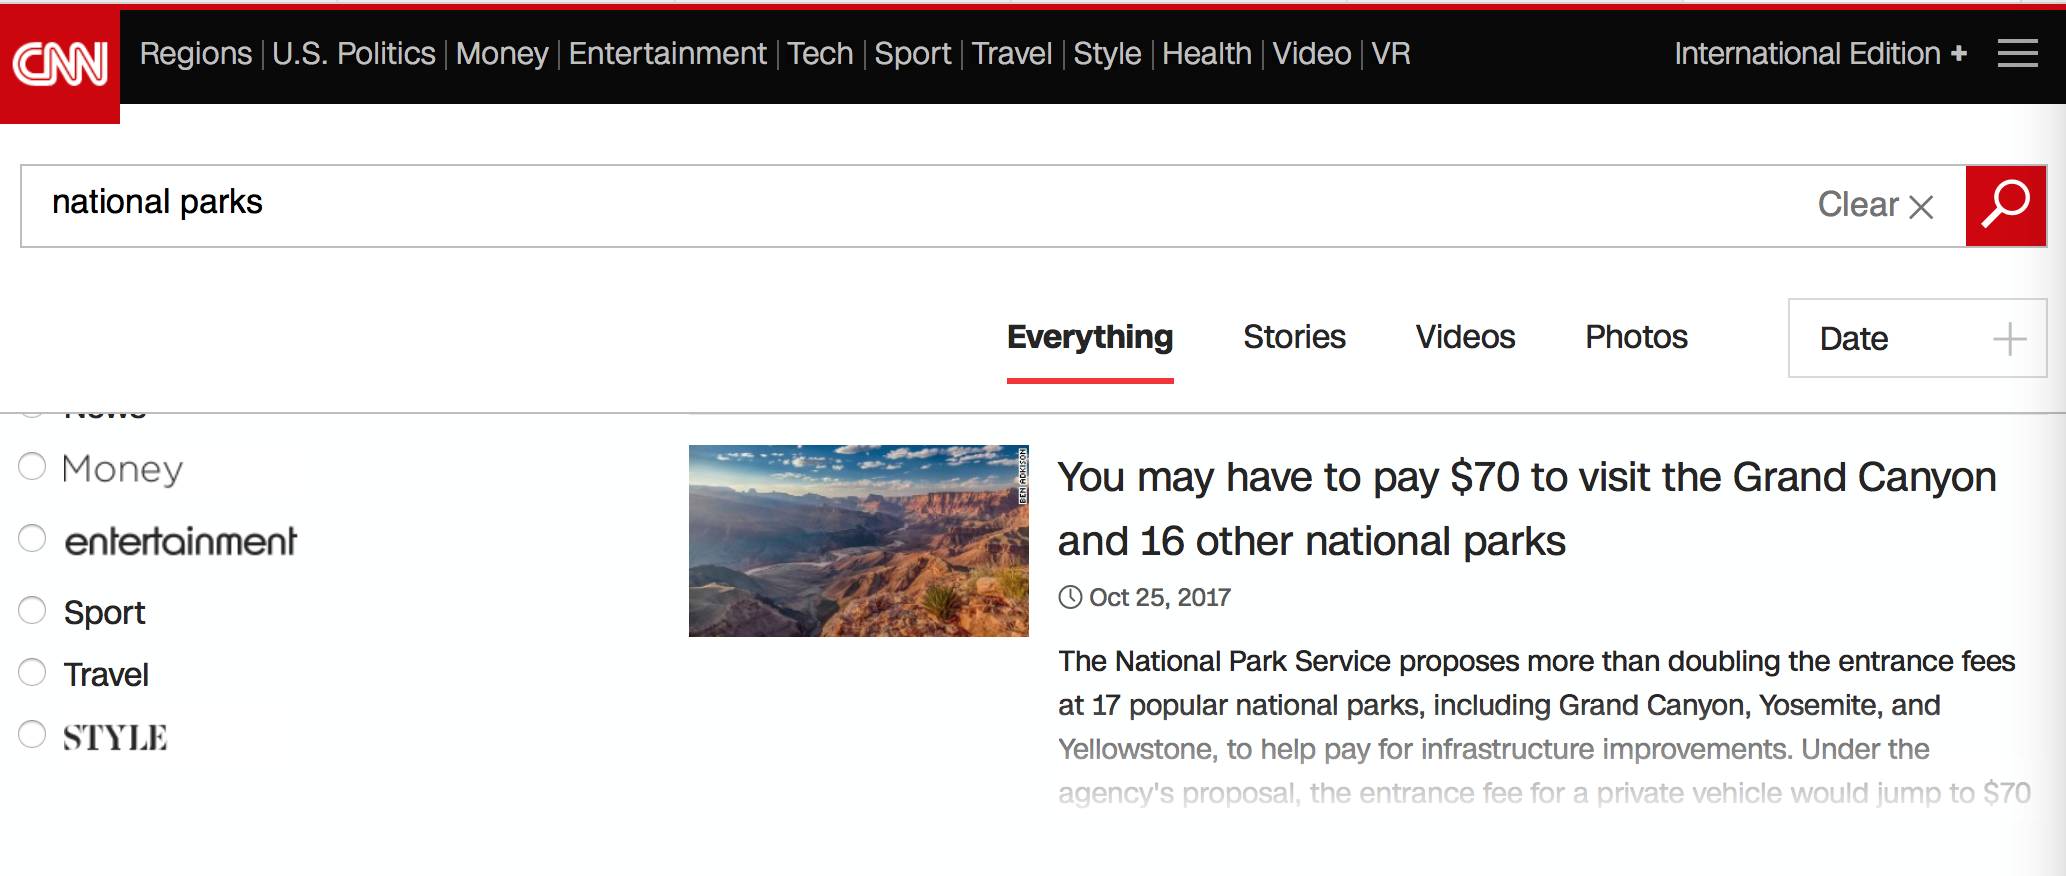The height and width of the screenshot is (876, 2066).
Task: Open Sport in the top navigation
Action: click(x=913, y=54)
